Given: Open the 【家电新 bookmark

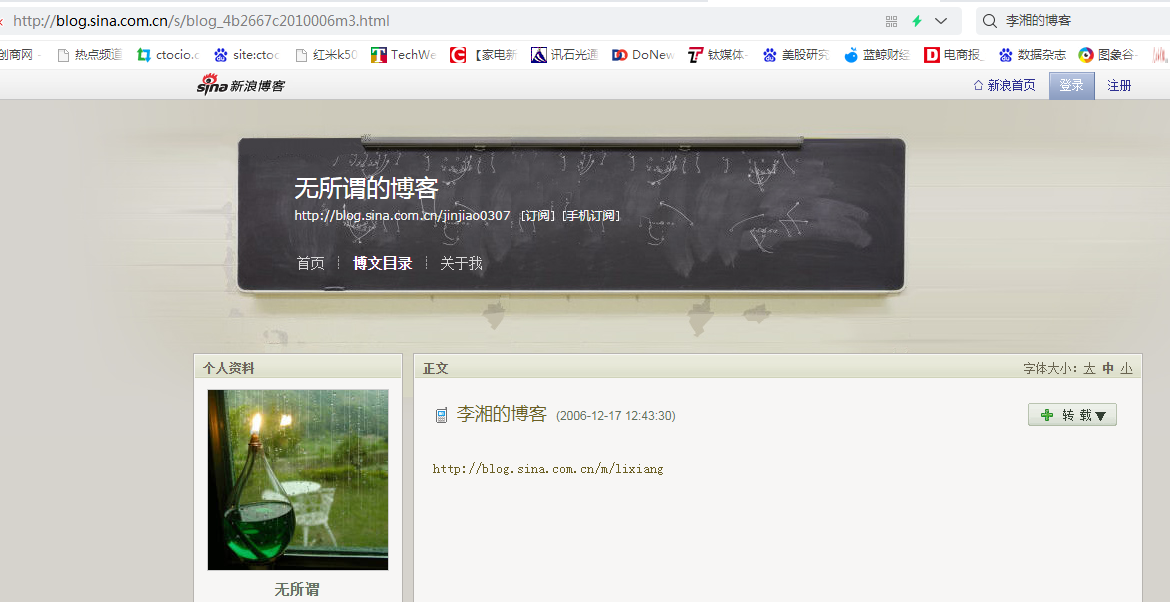Looking at the screenshot, I should (x=484, y=54).
